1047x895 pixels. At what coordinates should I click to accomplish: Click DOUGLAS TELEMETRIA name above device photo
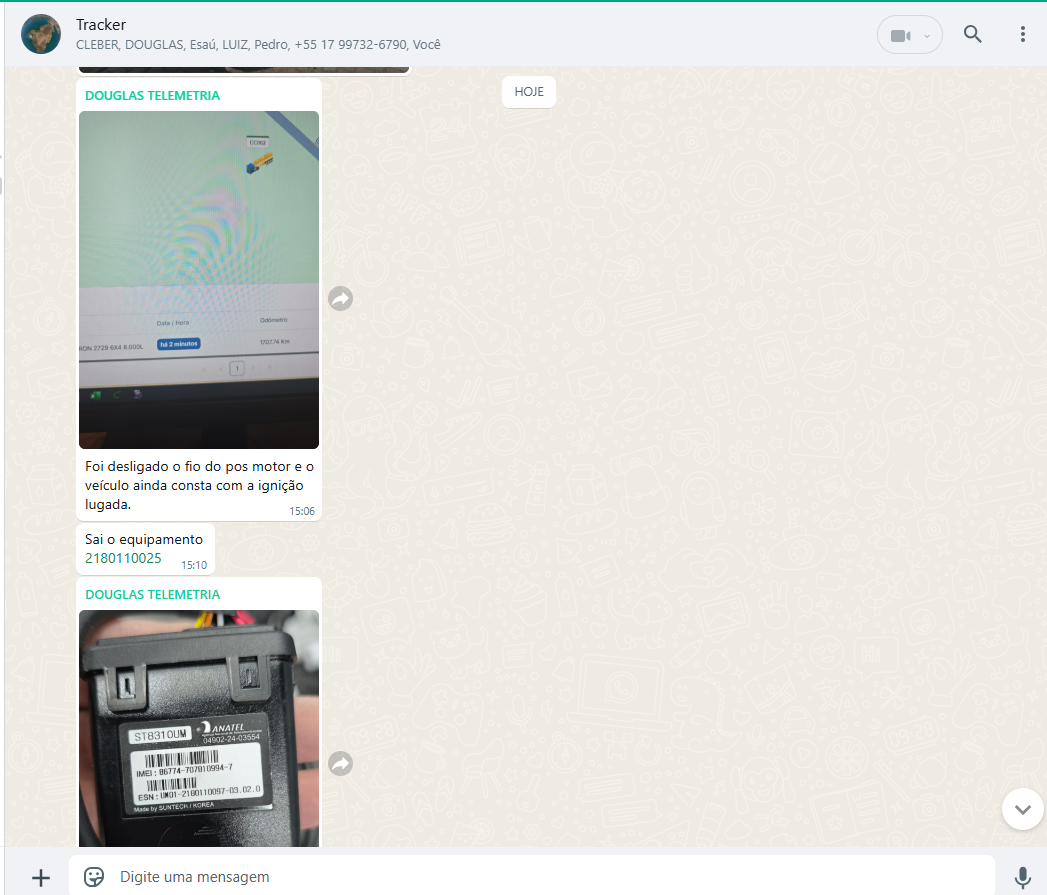pyautogui.click(x=152, y=594)
